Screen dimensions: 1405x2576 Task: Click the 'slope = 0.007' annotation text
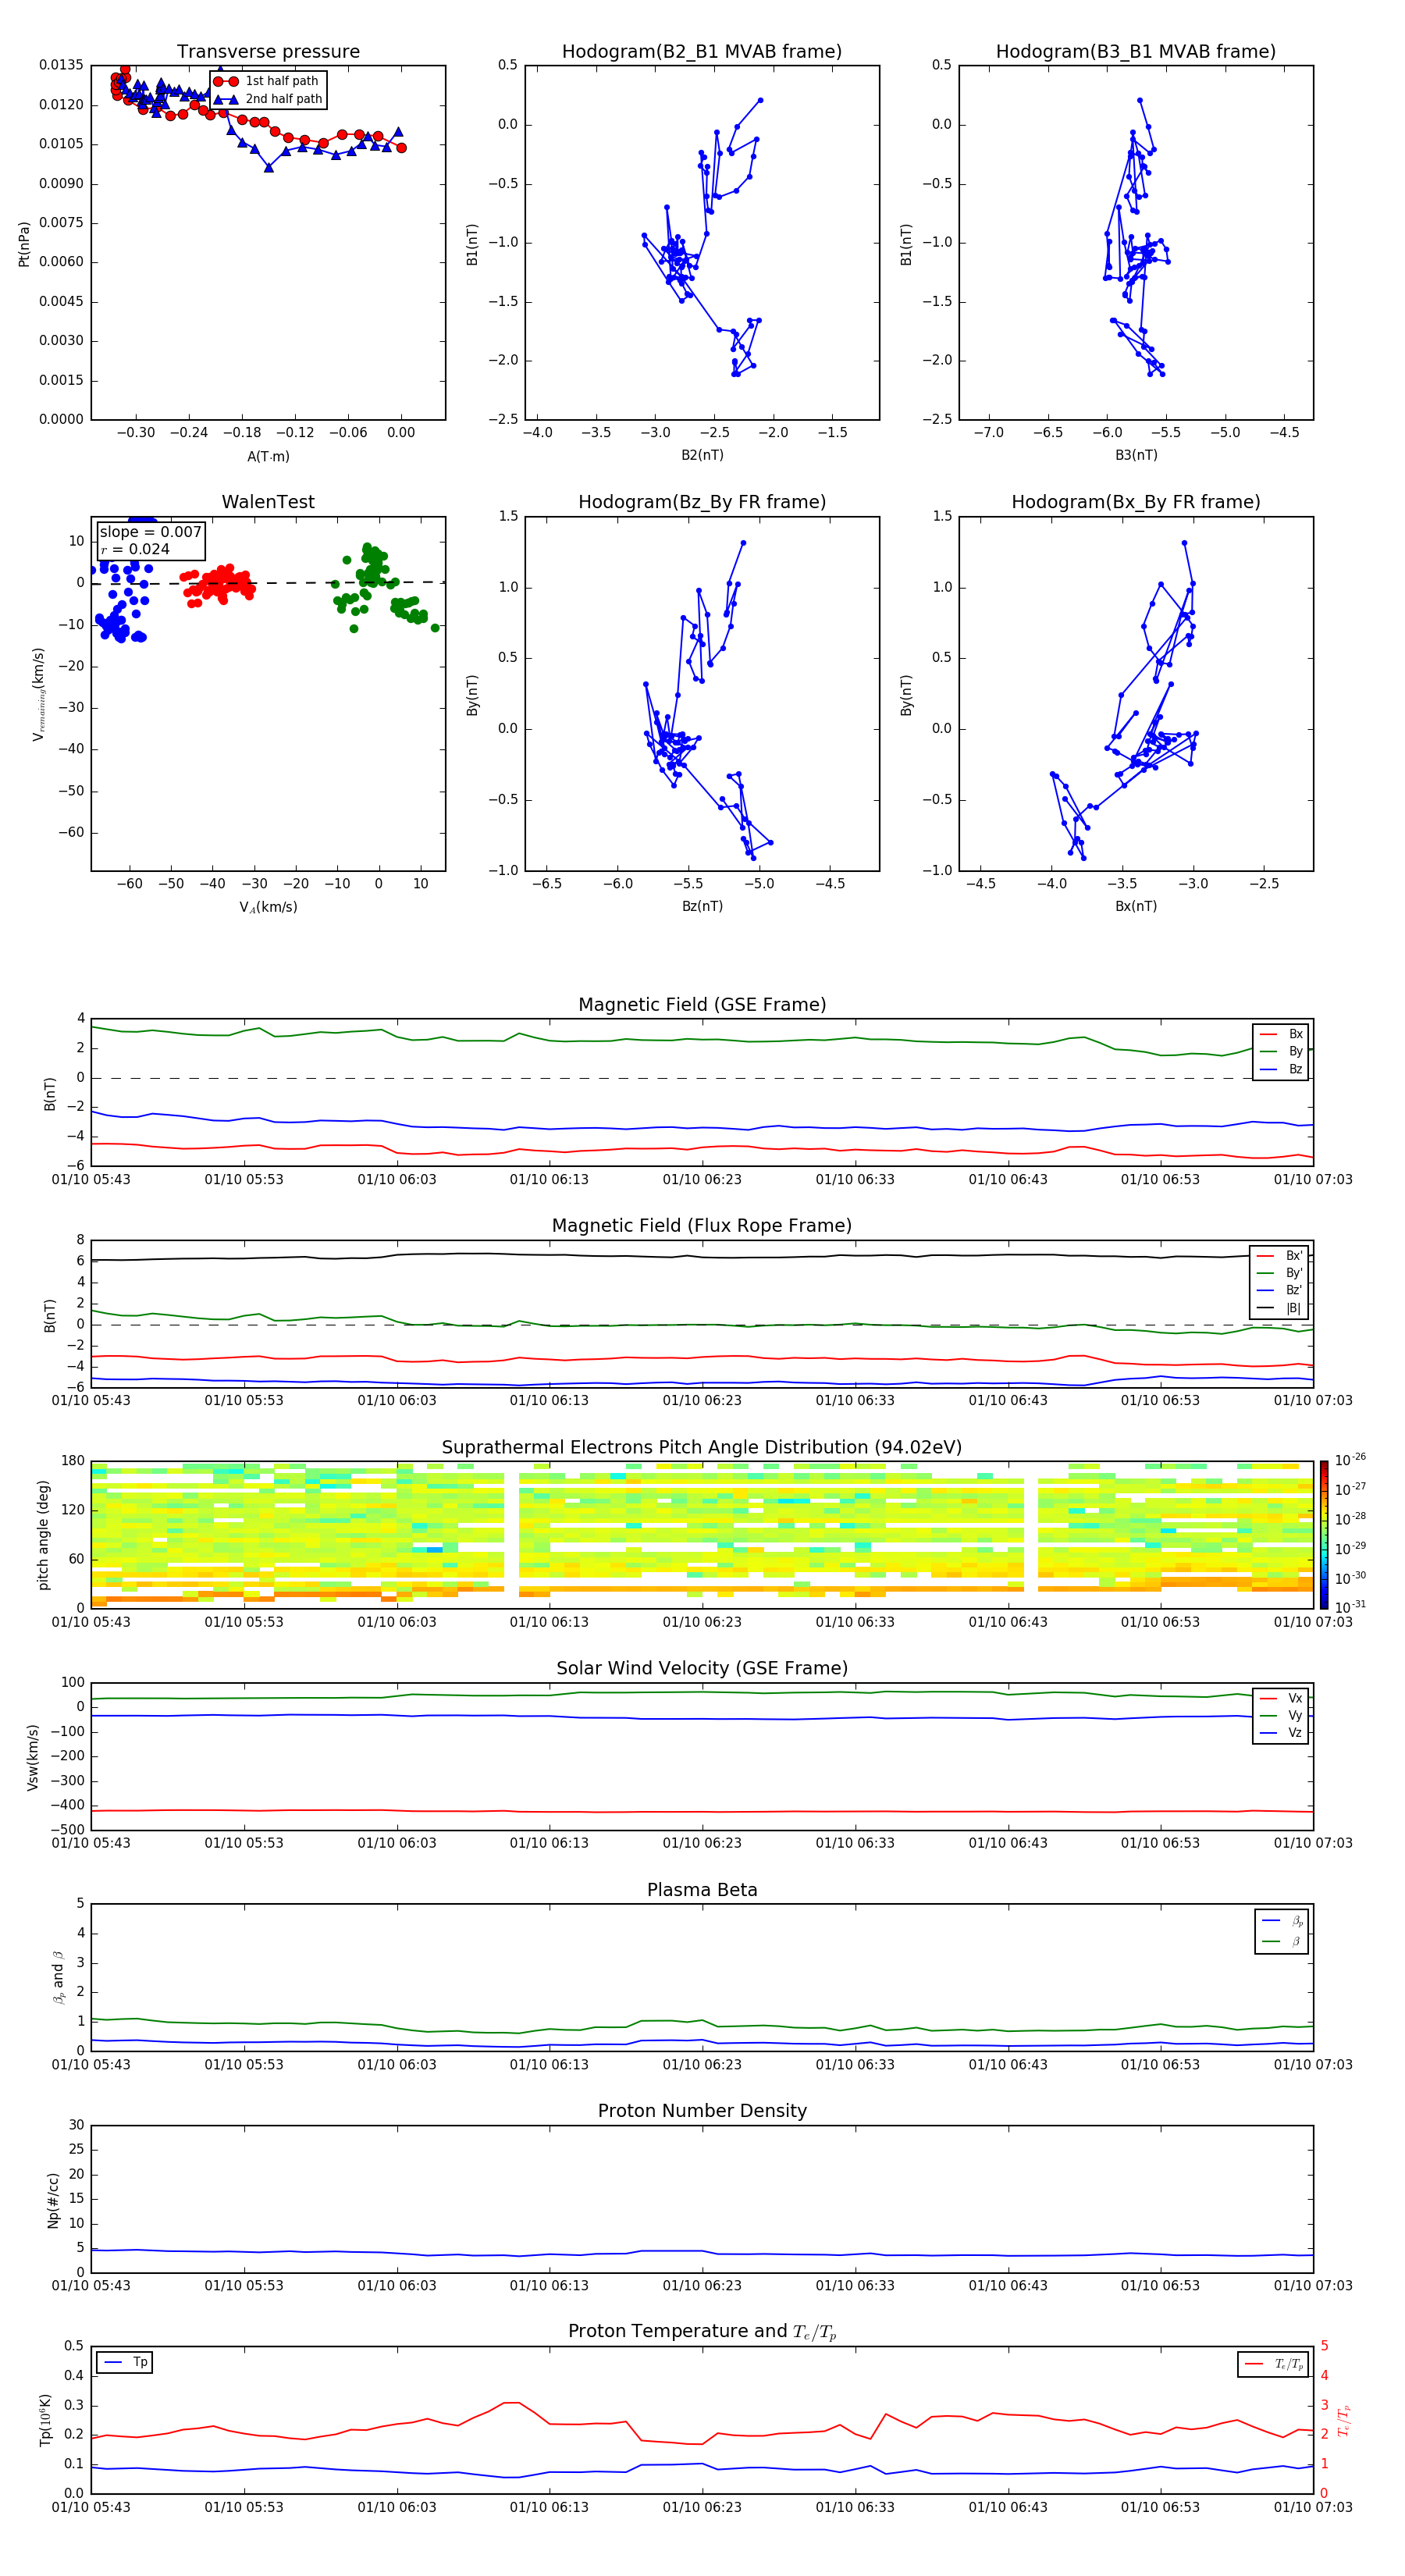coord(150,532)
